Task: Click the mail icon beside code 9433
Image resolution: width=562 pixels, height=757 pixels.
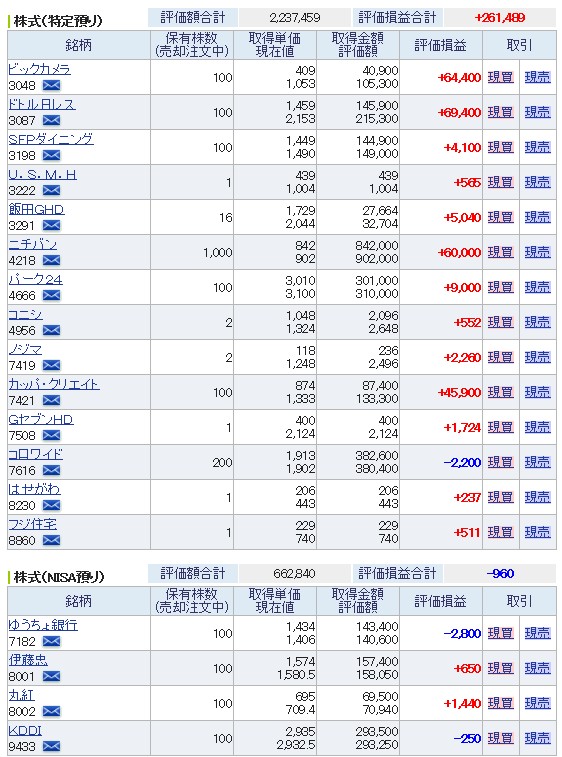Action: pos(51,746)
